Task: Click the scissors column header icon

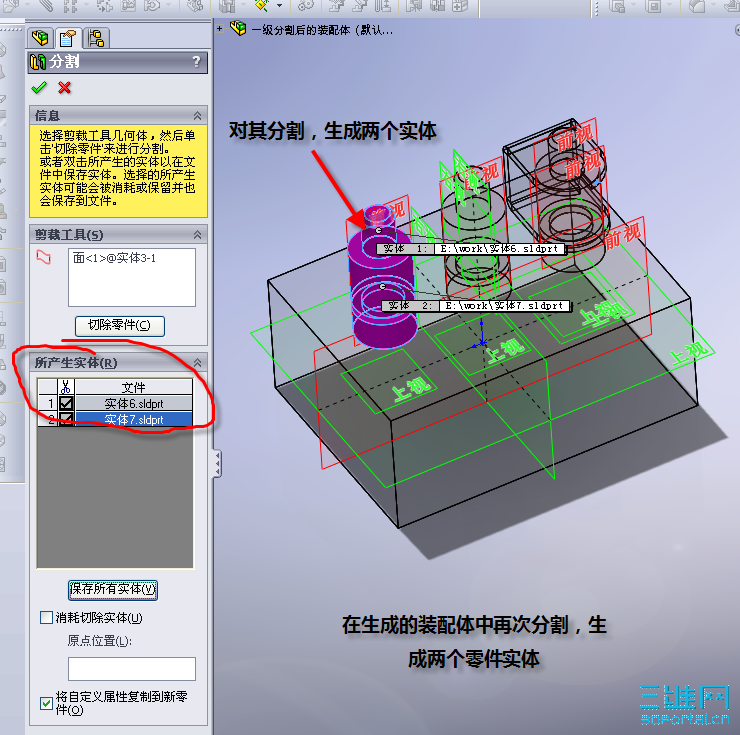Action: click(66, 387)
